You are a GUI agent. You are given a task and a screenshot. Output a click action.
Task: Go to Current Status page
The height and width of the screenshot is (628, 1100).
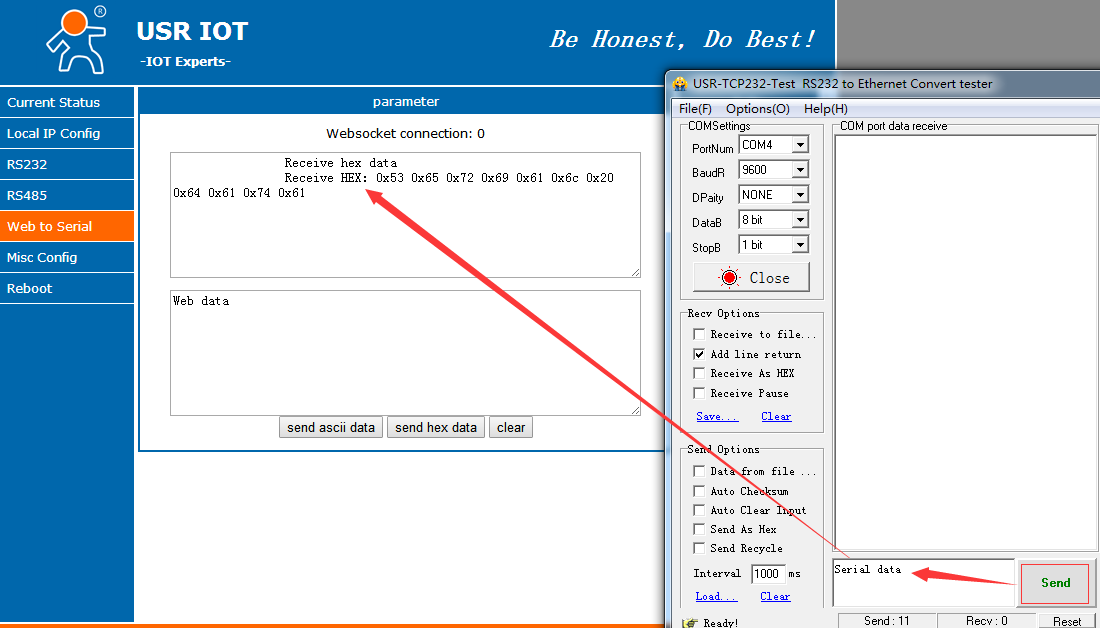click(67, 102)
